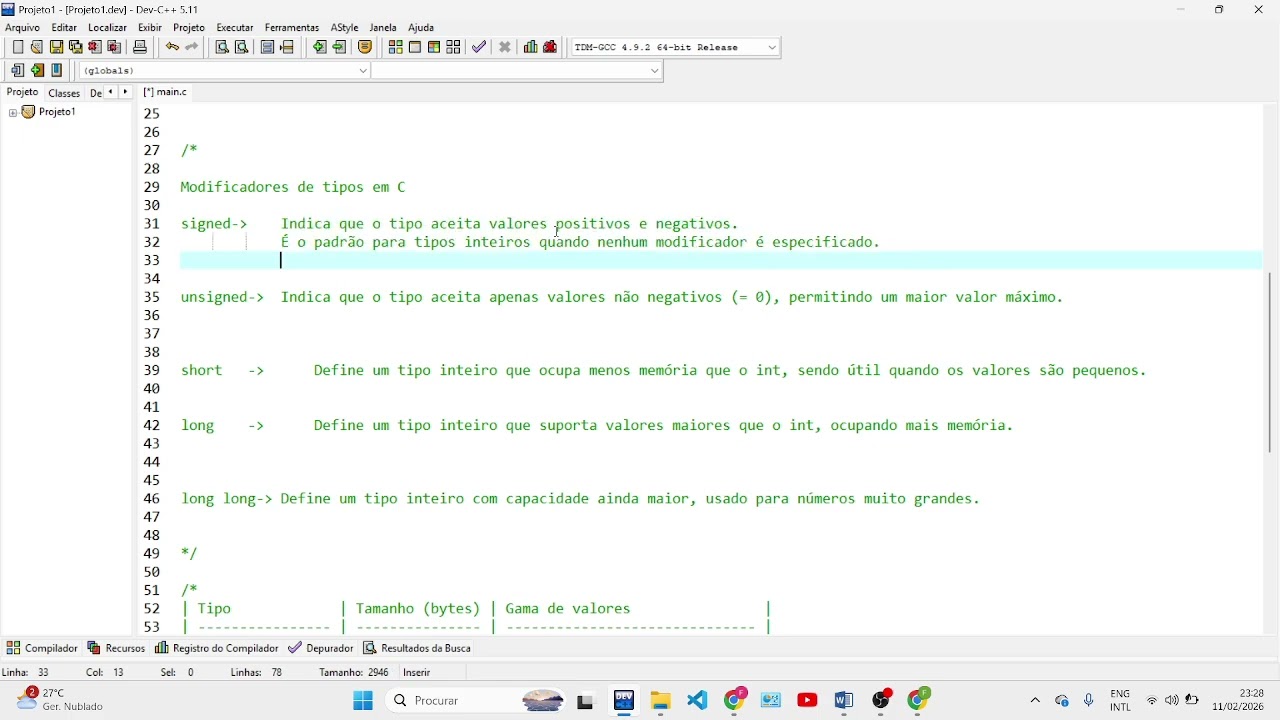This screenshot has height=720, width=1280.
Task: Open Visual Studio Code from taskbar
Action: click(698, 701)
